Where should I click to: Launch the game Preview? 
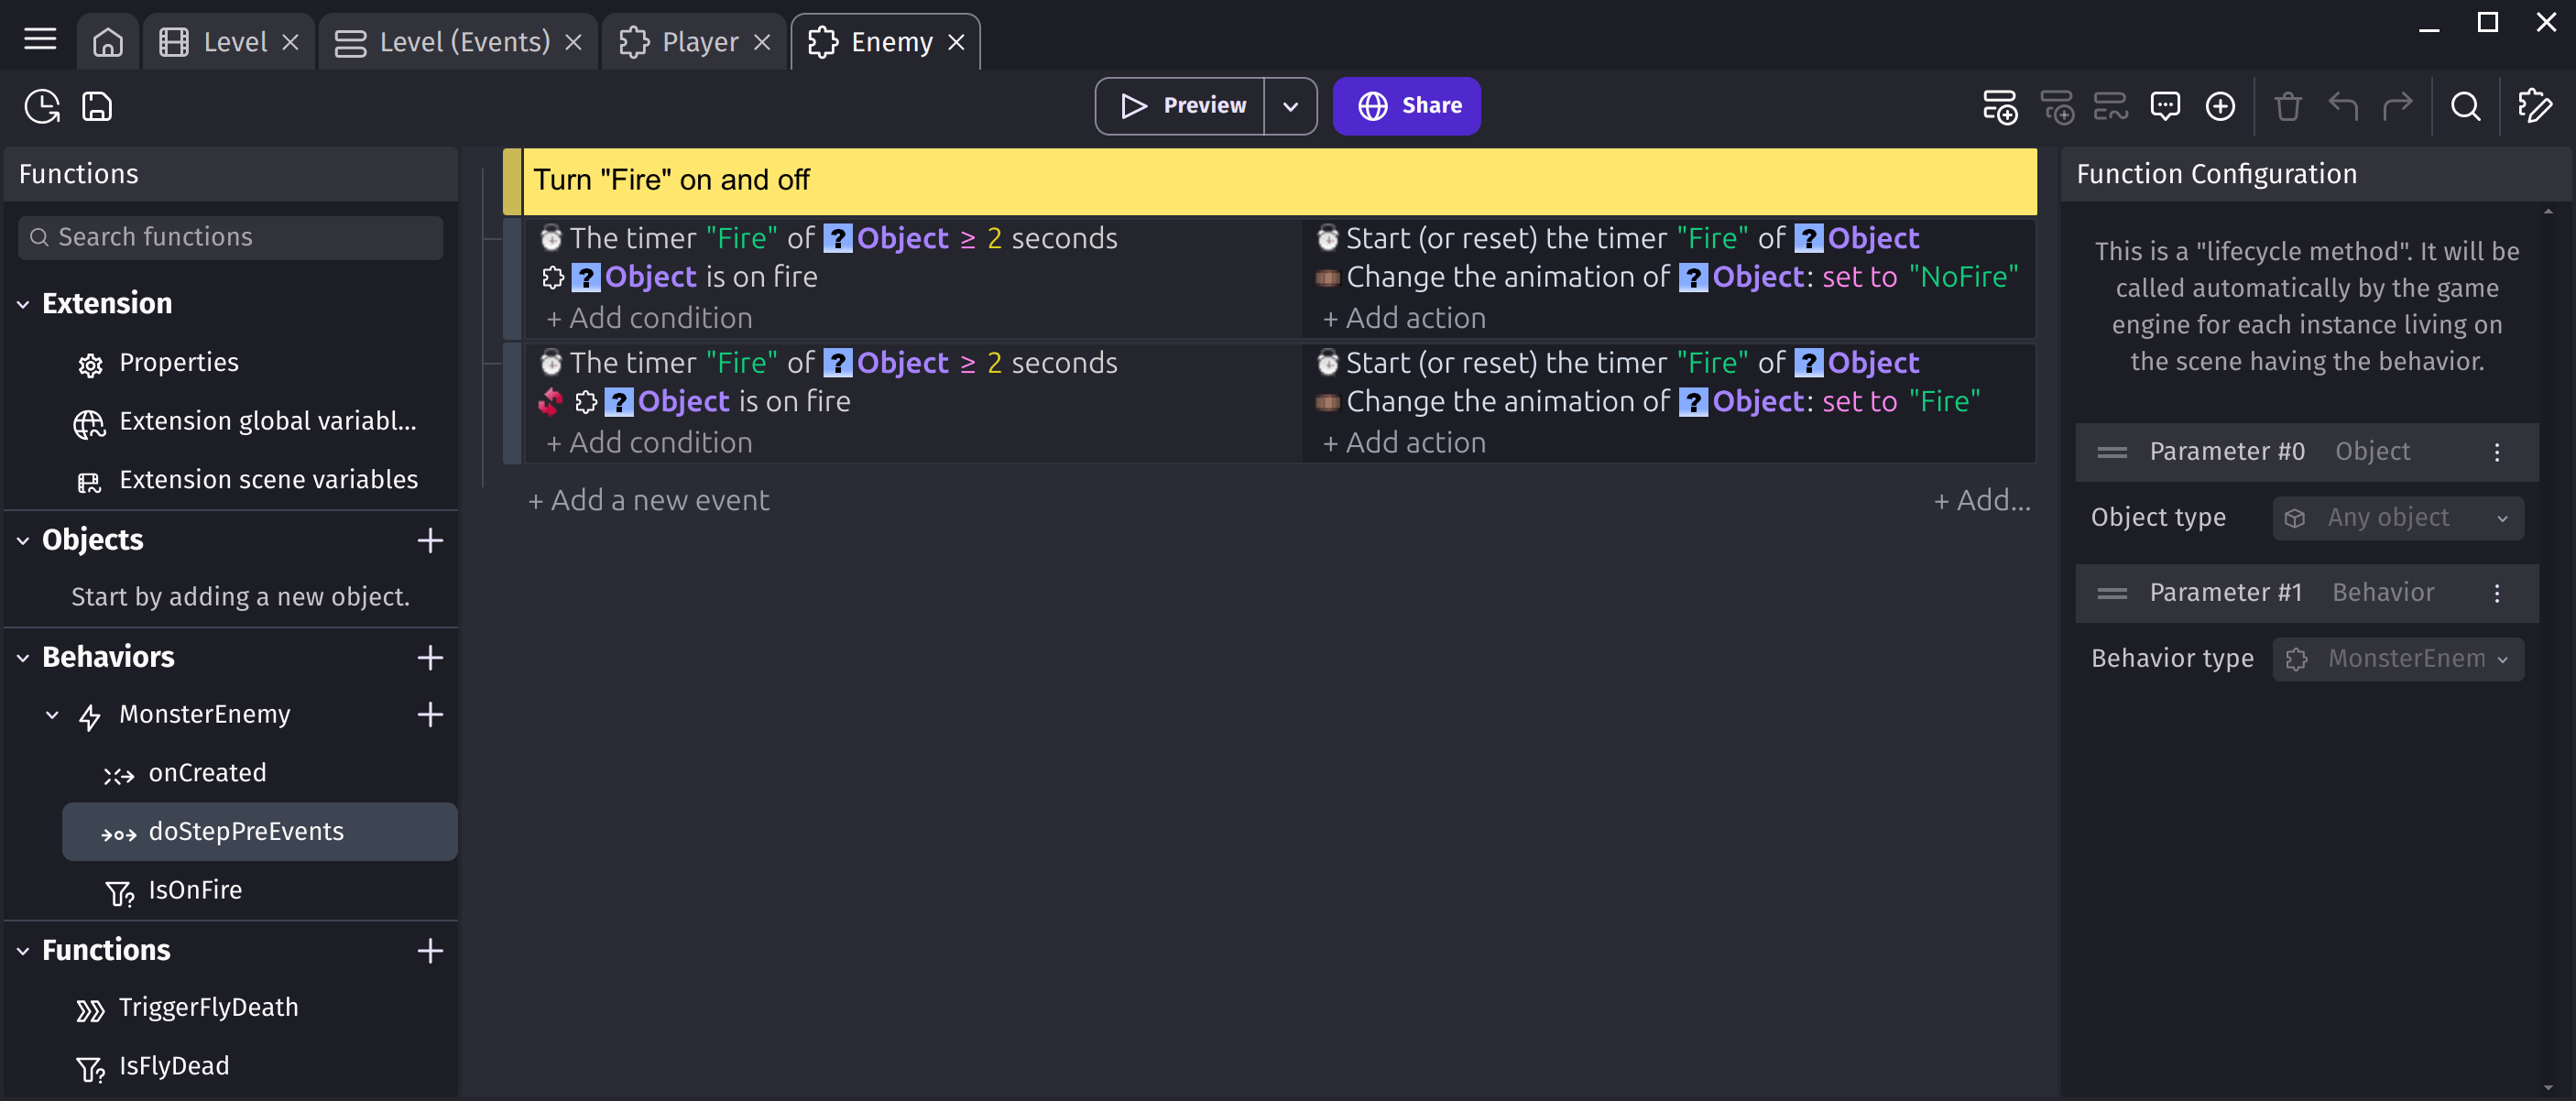click(1181, 106)
